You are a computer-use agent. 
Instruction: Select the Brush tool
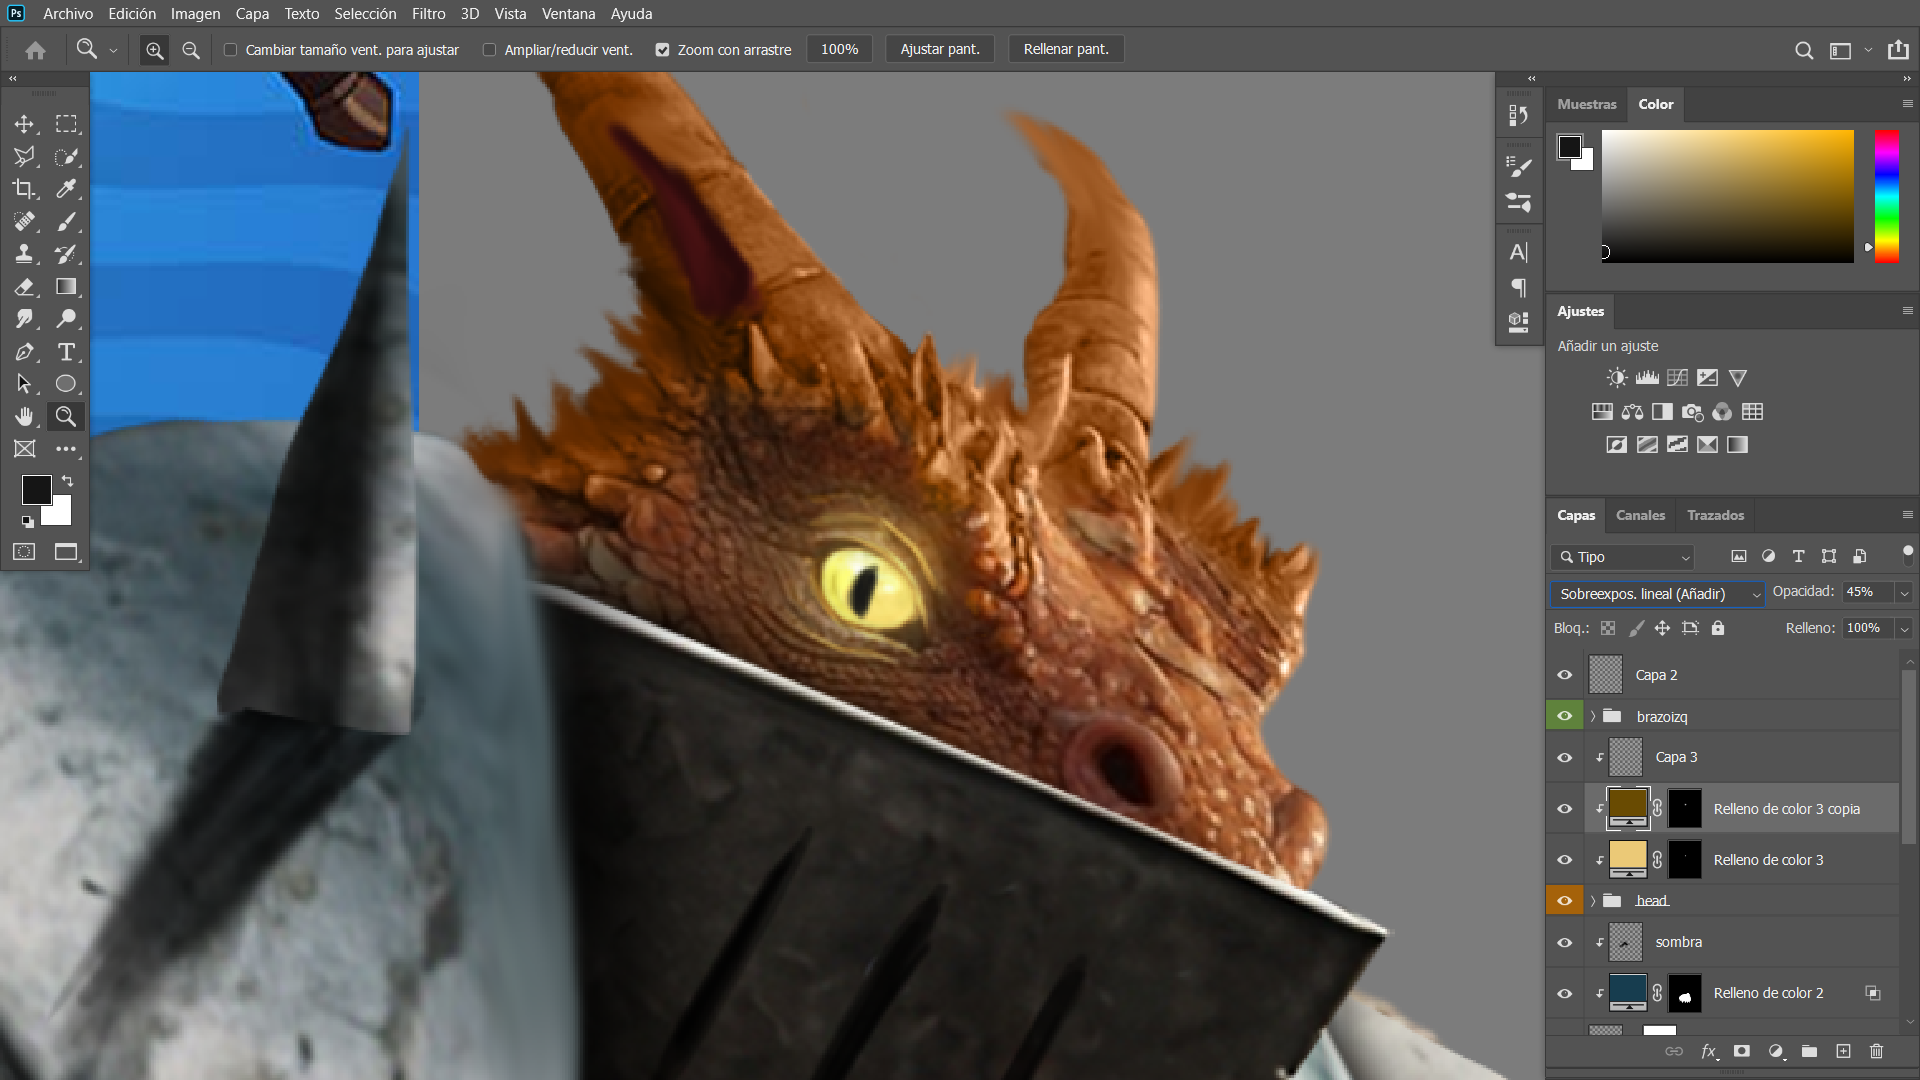(x=66, y=222)
